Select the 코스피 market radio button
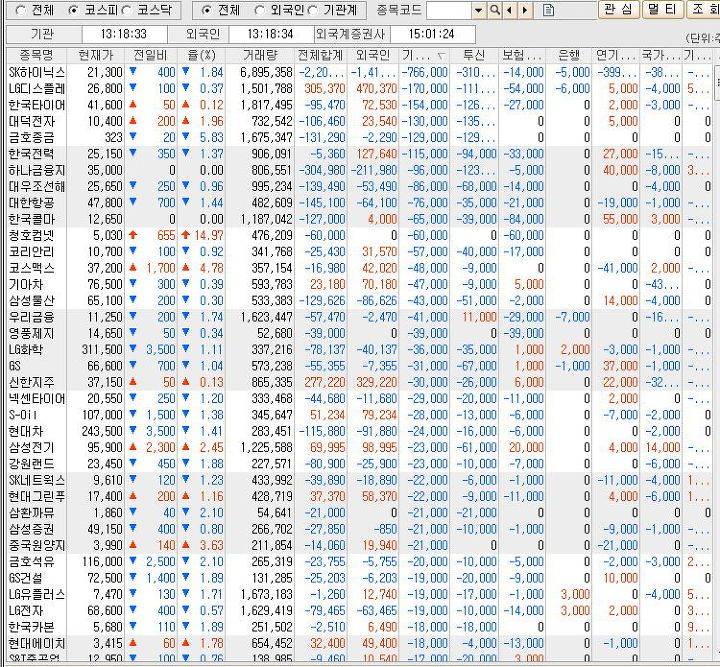This screenshot has width=720, height=667. pos(73,10)
